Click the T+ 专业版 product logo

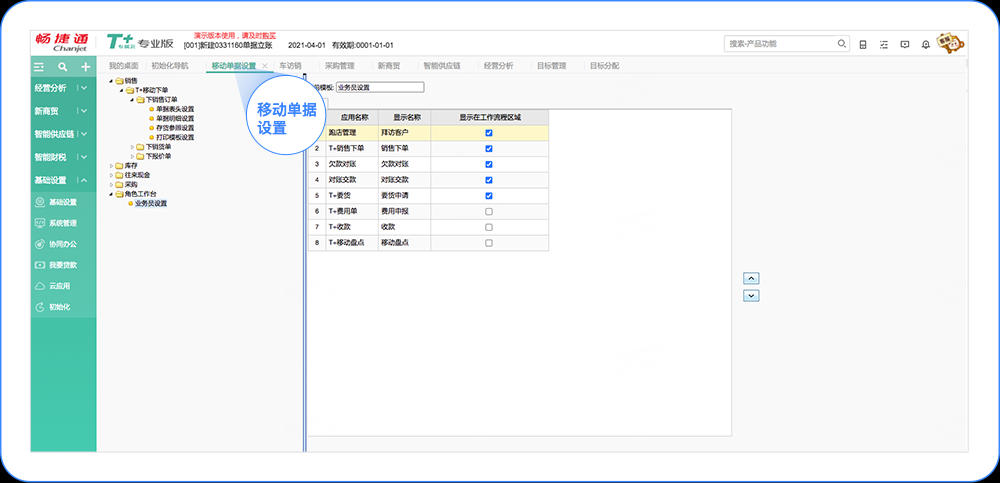point(140,43)
